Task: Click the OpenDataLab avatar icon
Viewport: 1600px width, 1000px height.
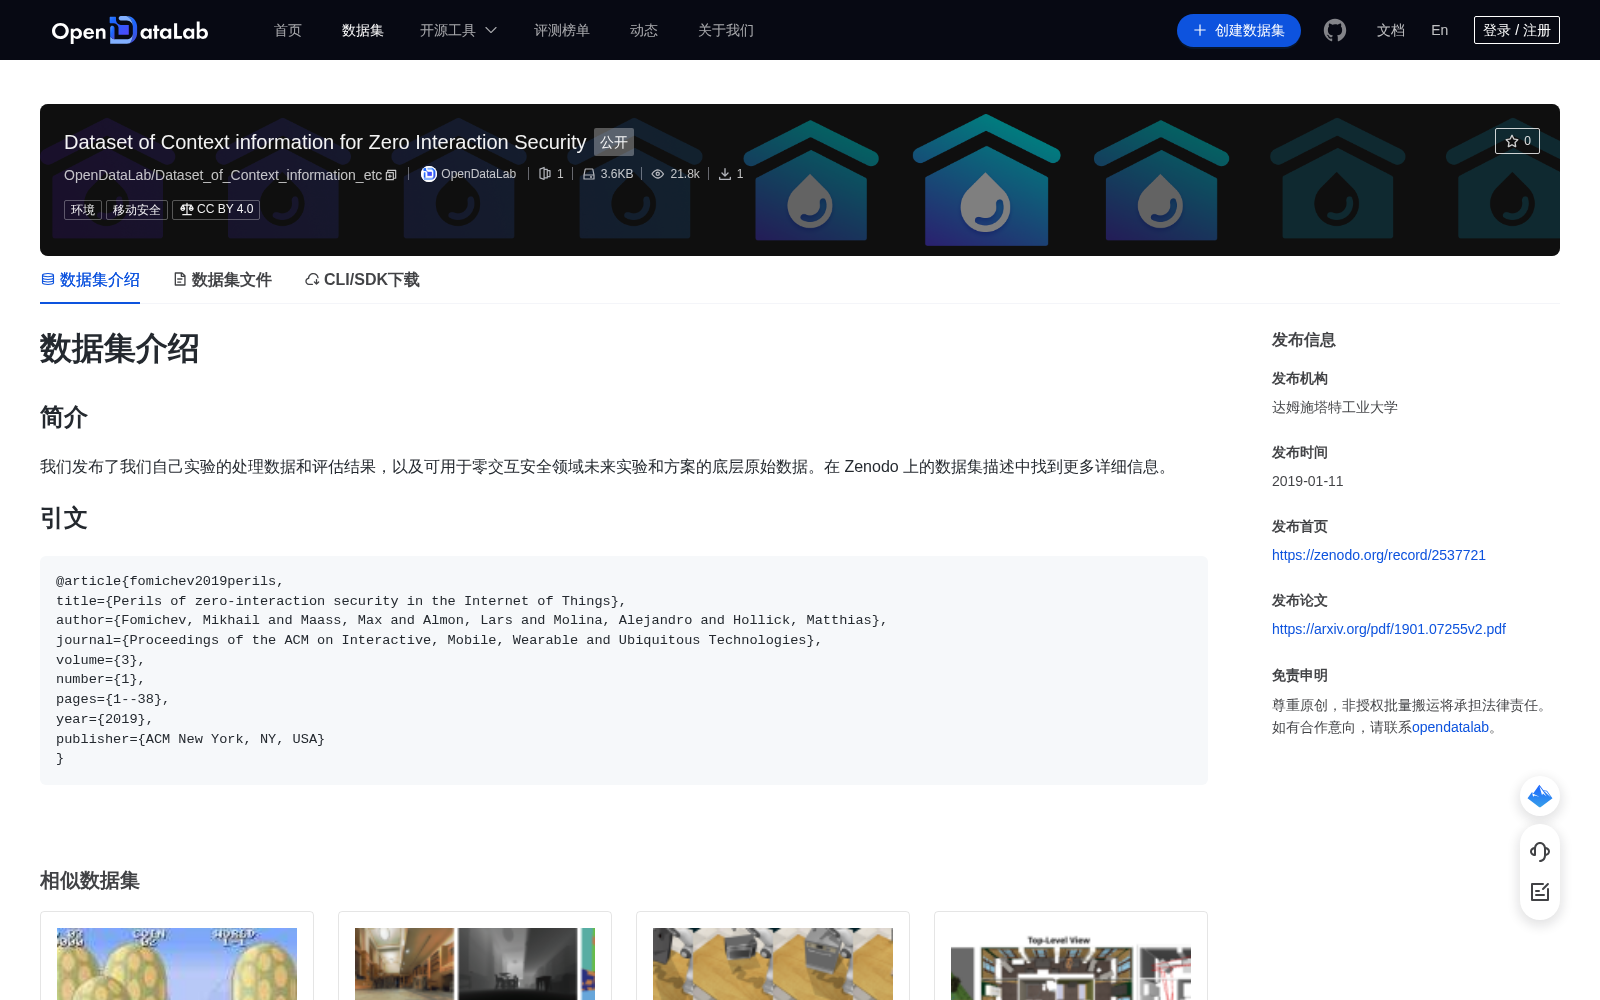Action: coord(429,174)
